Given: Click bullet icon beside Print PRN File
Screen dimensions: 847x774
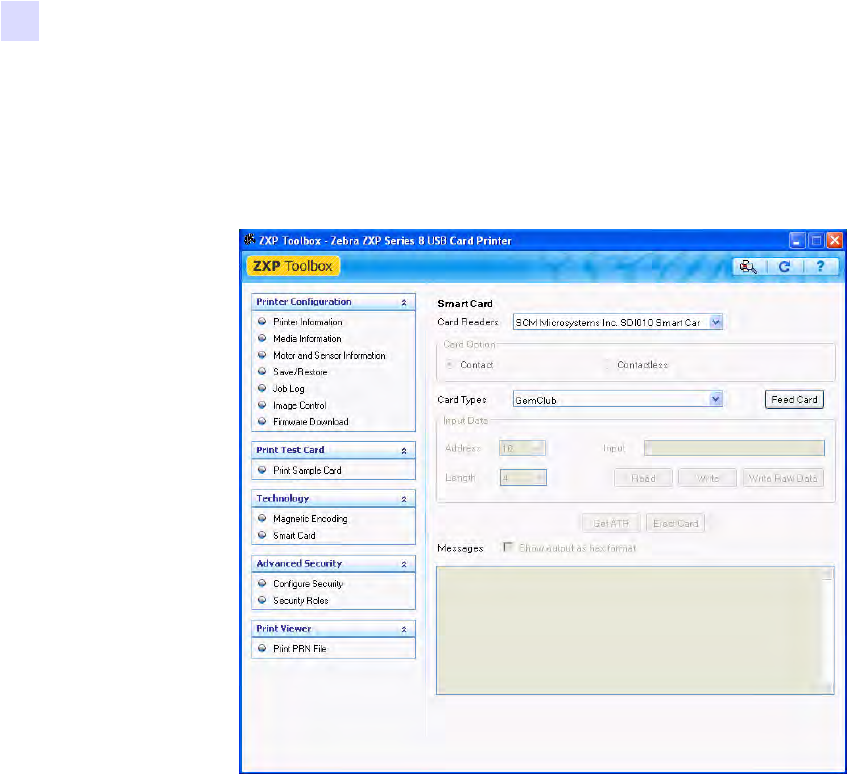Looking at the screenshot, I should click(263, 648).
